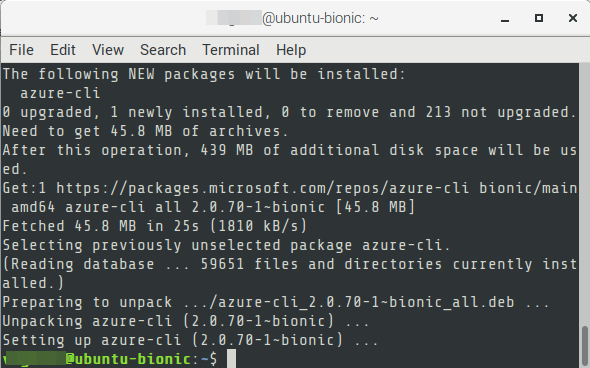
Task: Open the File menu
Action: point(21,50)
